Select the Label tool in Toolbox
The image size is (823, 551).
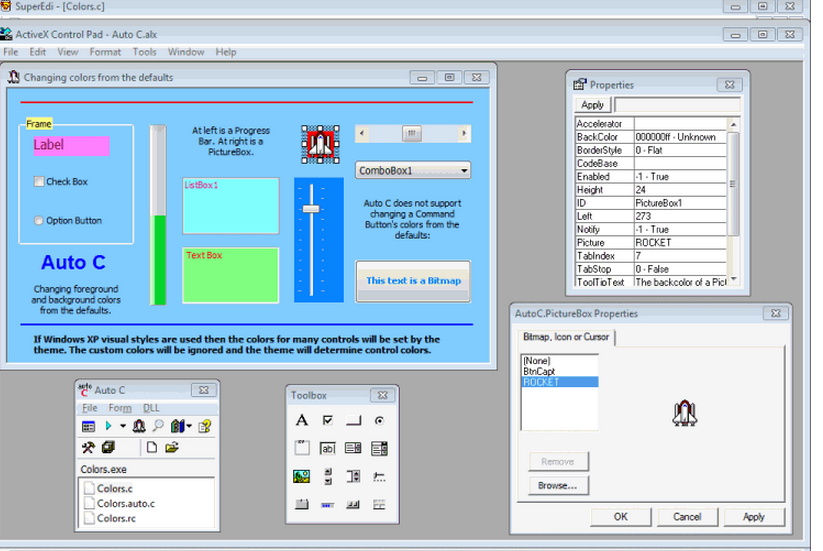pos(302,421)
